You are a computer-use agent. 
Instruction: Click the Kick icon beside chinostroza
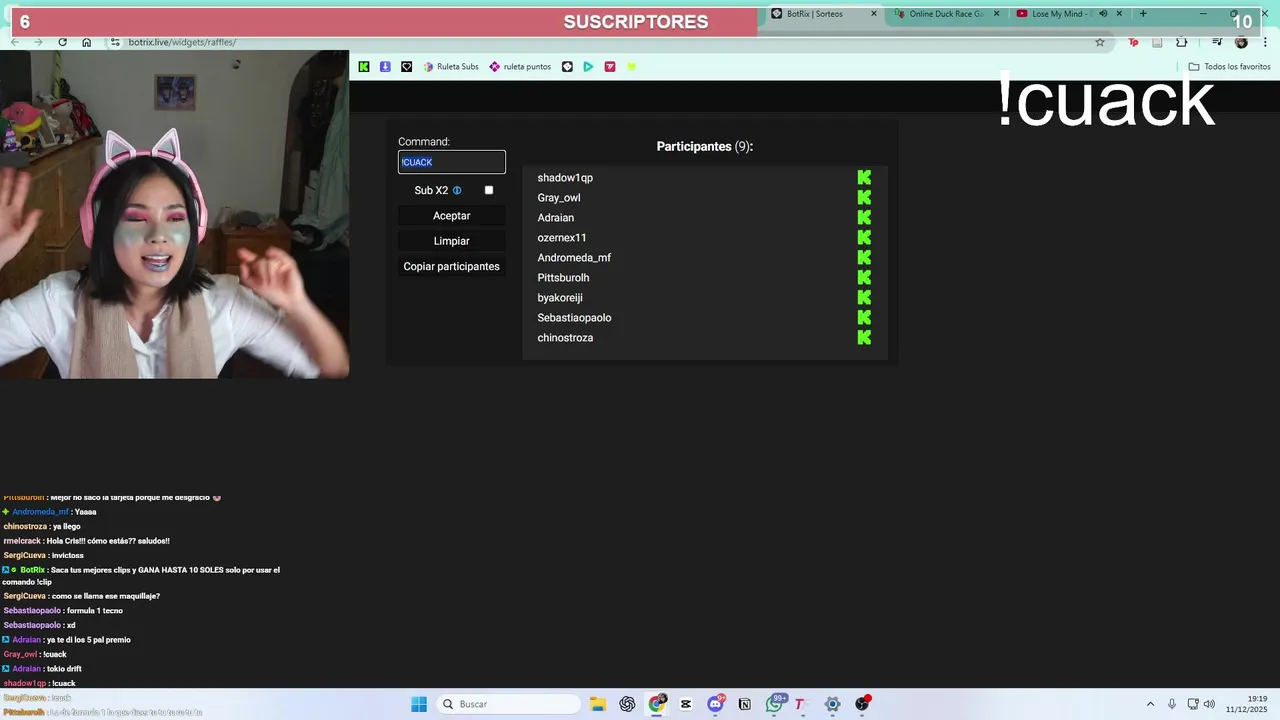(864, 337)
